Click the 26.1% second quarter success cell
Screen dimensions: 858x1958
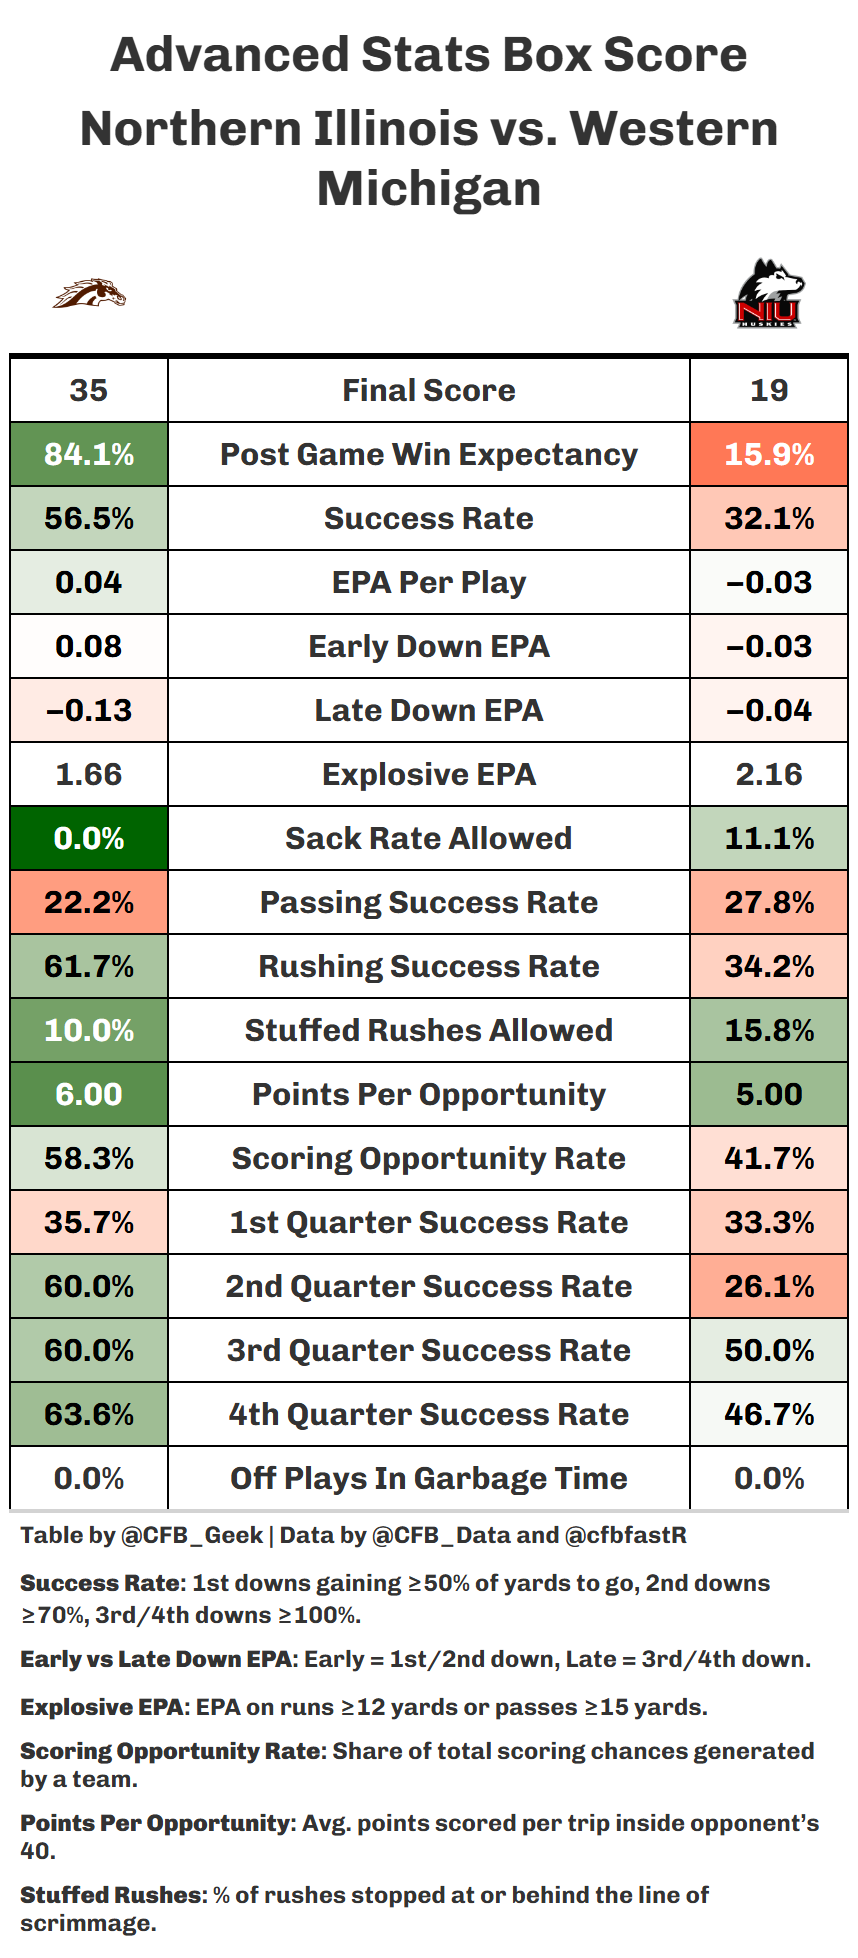(x=769, y=1286)
